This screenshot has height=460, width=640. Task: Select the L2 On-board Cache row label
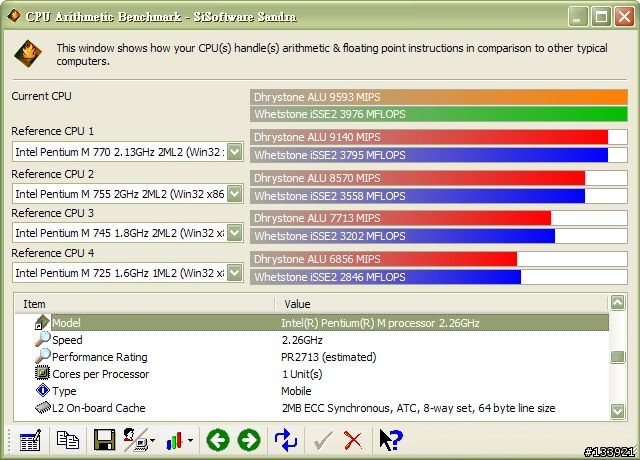[99, 408]
